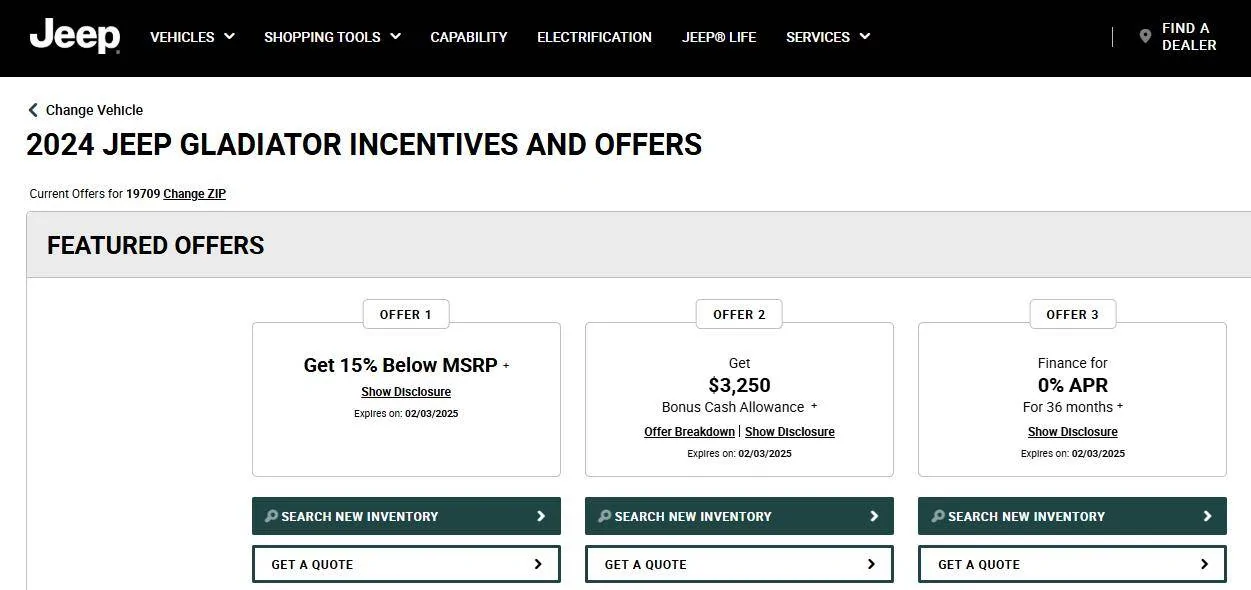Click the For 36 months text
Image resolution: width=1251 pixels, height=590 pixels.
pos(1068,407)
